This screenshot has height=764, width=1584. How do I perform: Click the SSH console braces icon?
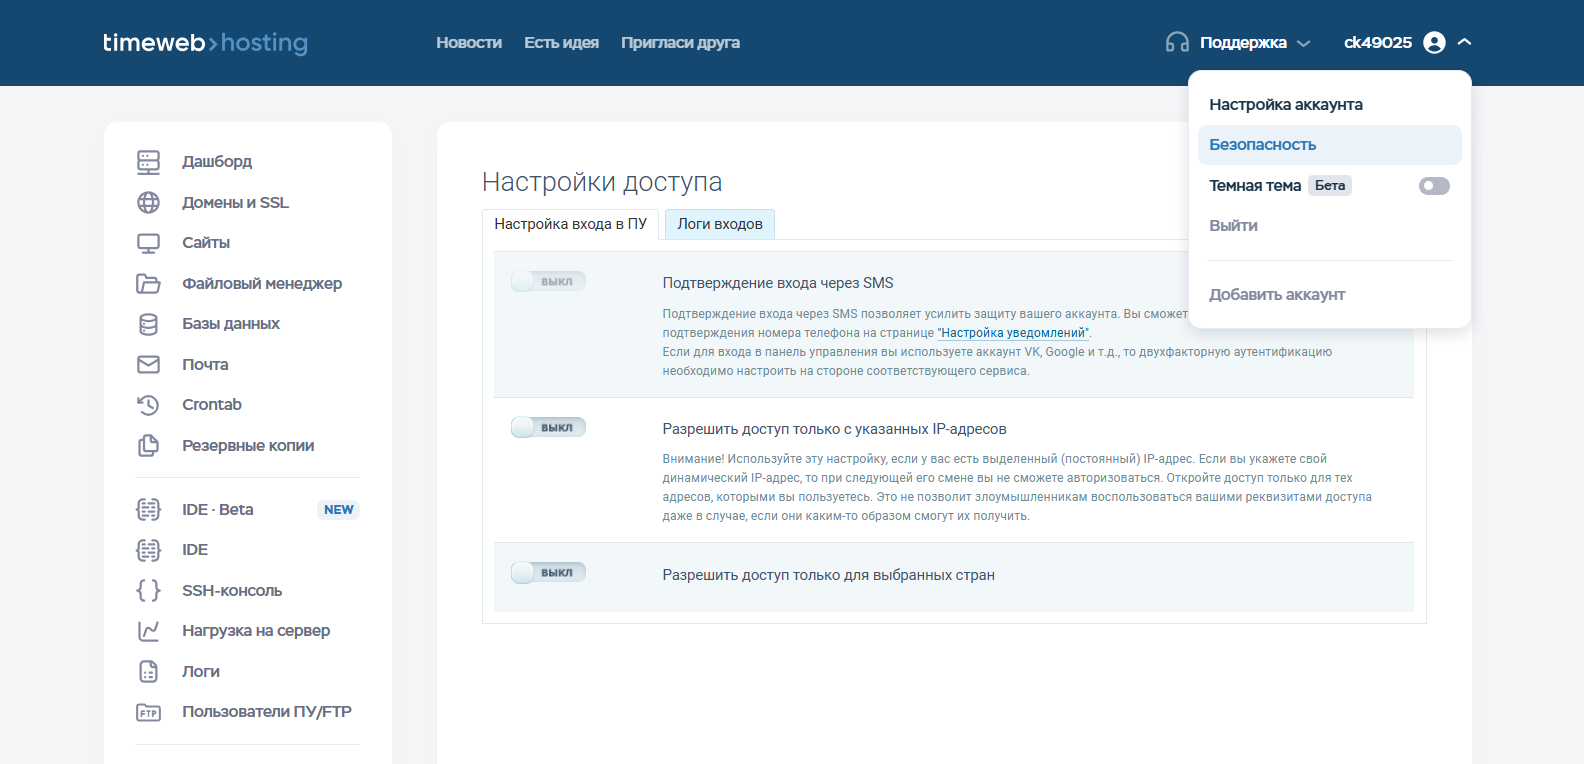(148, 591)
